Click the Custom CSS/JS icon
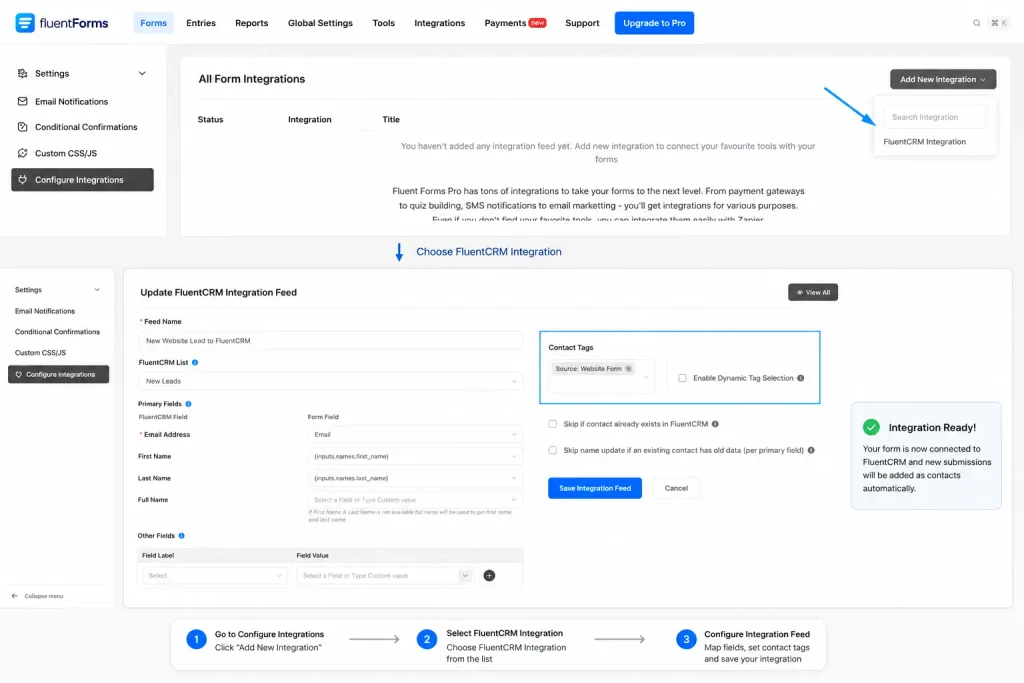 22,153
